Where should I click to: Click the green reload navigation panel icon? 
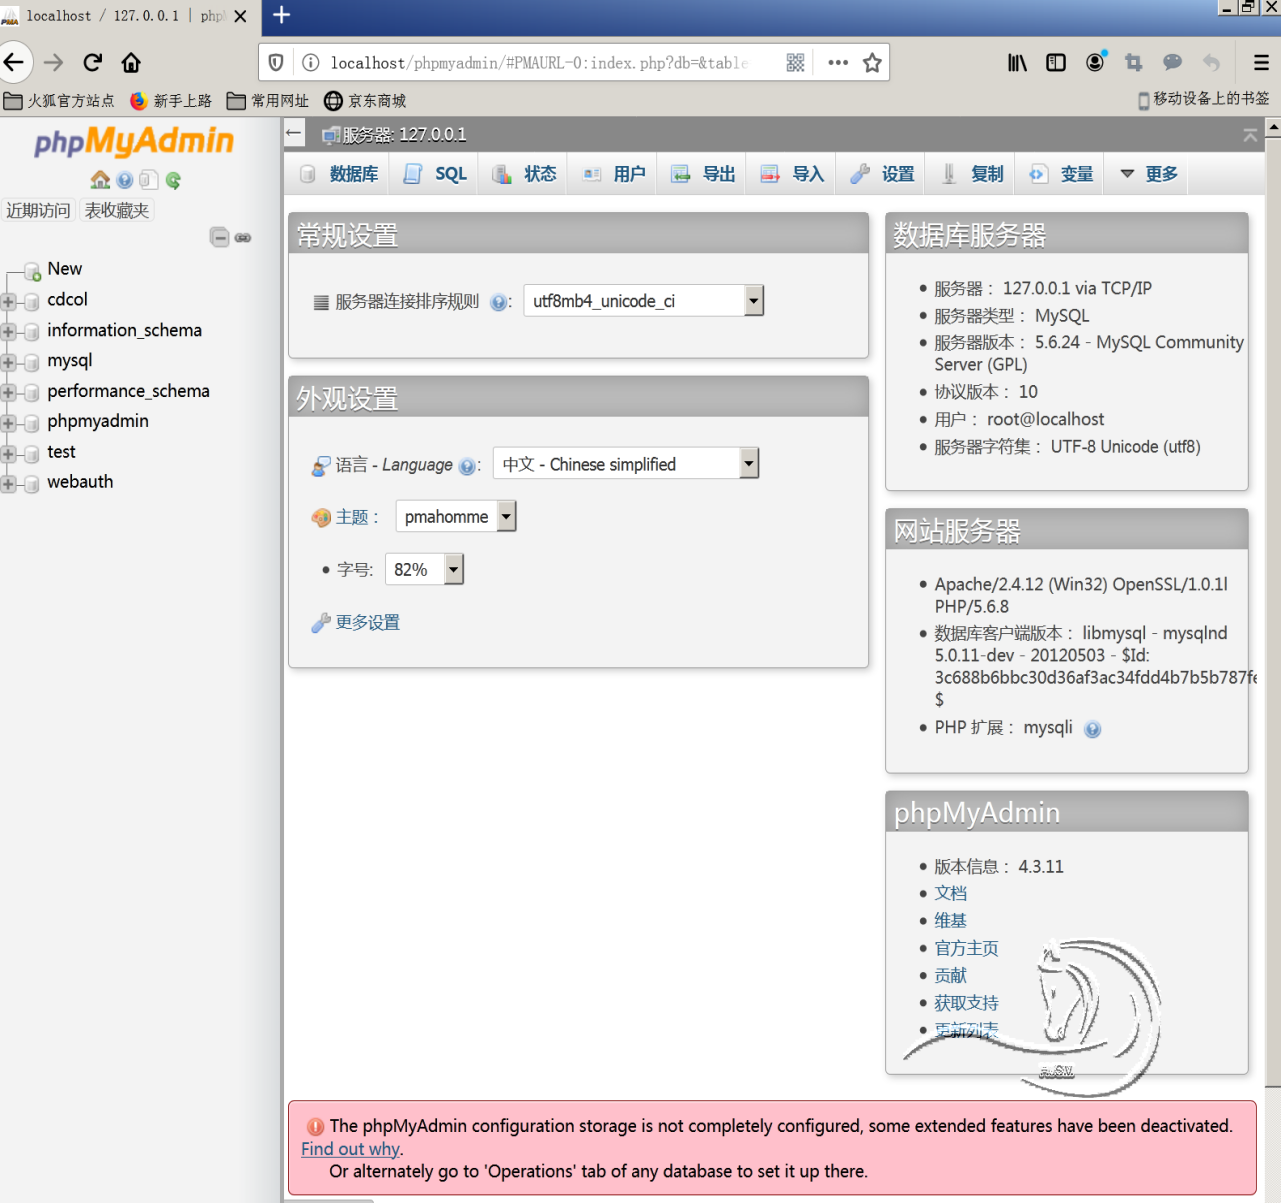[174, 180]
